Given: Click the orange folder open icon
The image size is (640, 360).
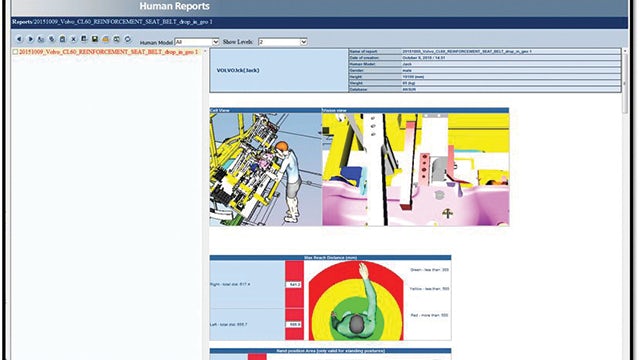Looking at the screenshot, I should point(106,39).
